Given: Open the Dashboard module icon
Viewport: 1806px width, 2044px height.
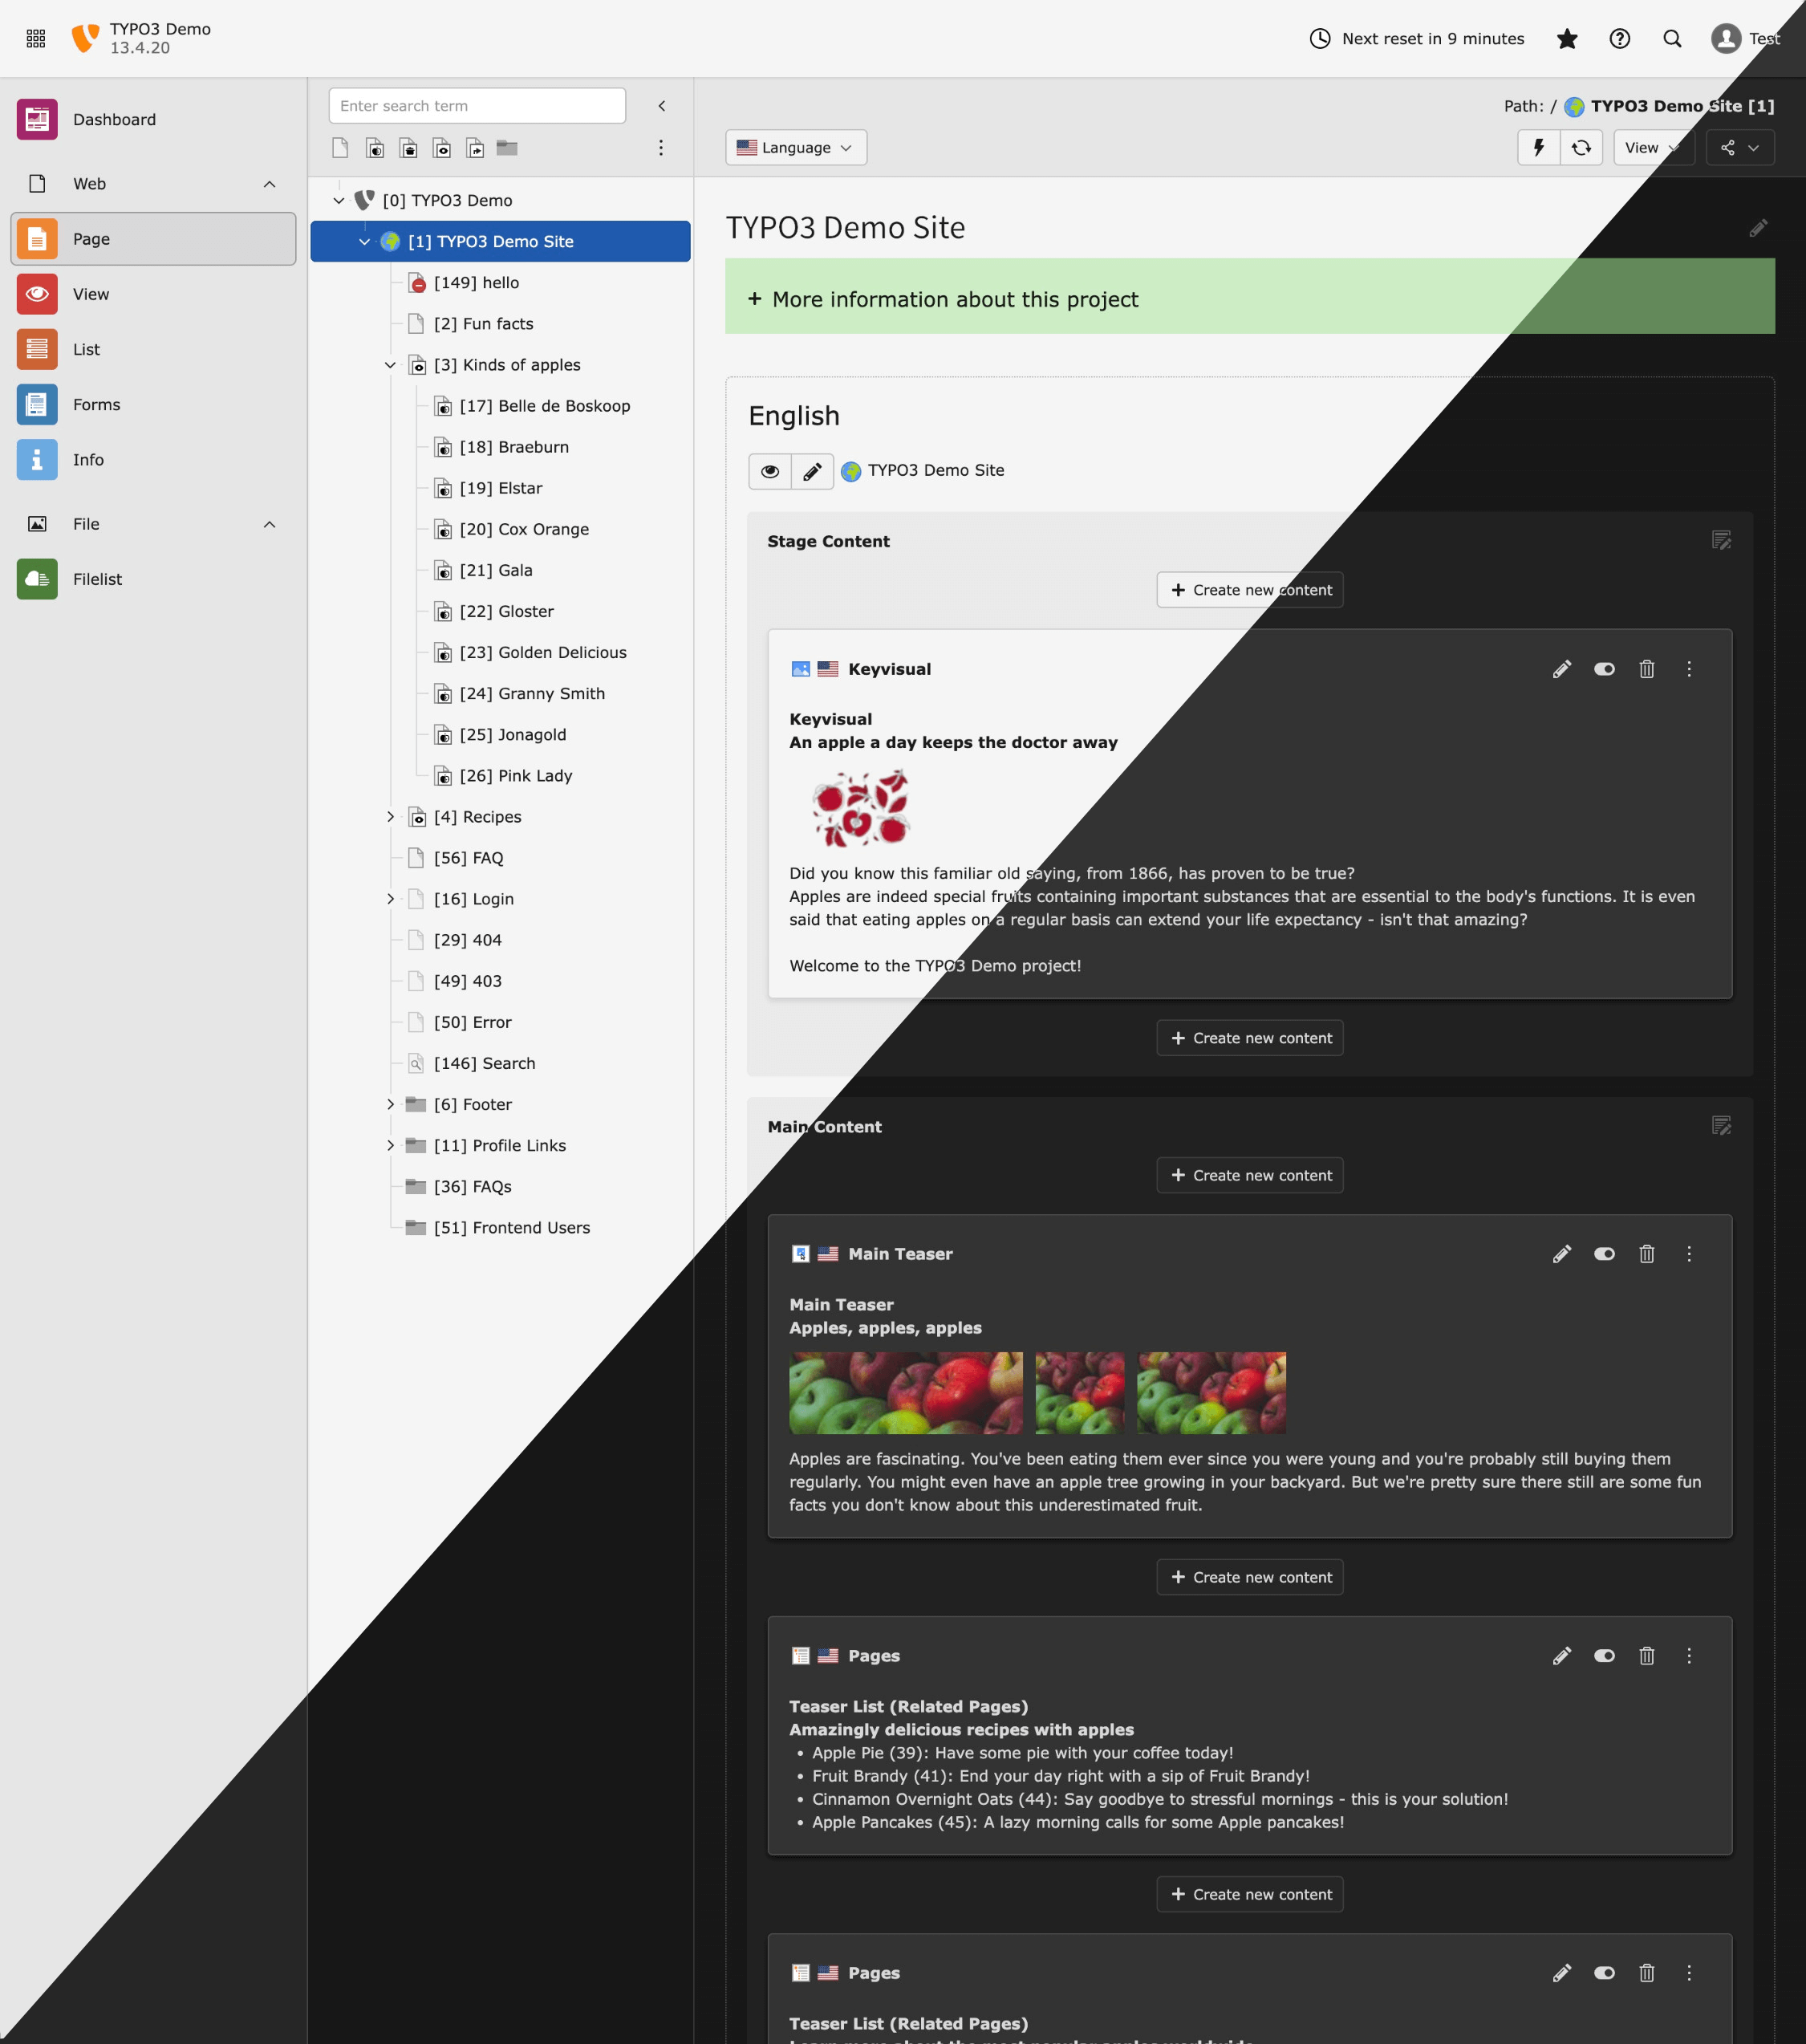Looking at the screenshot, I should point(37,119).
